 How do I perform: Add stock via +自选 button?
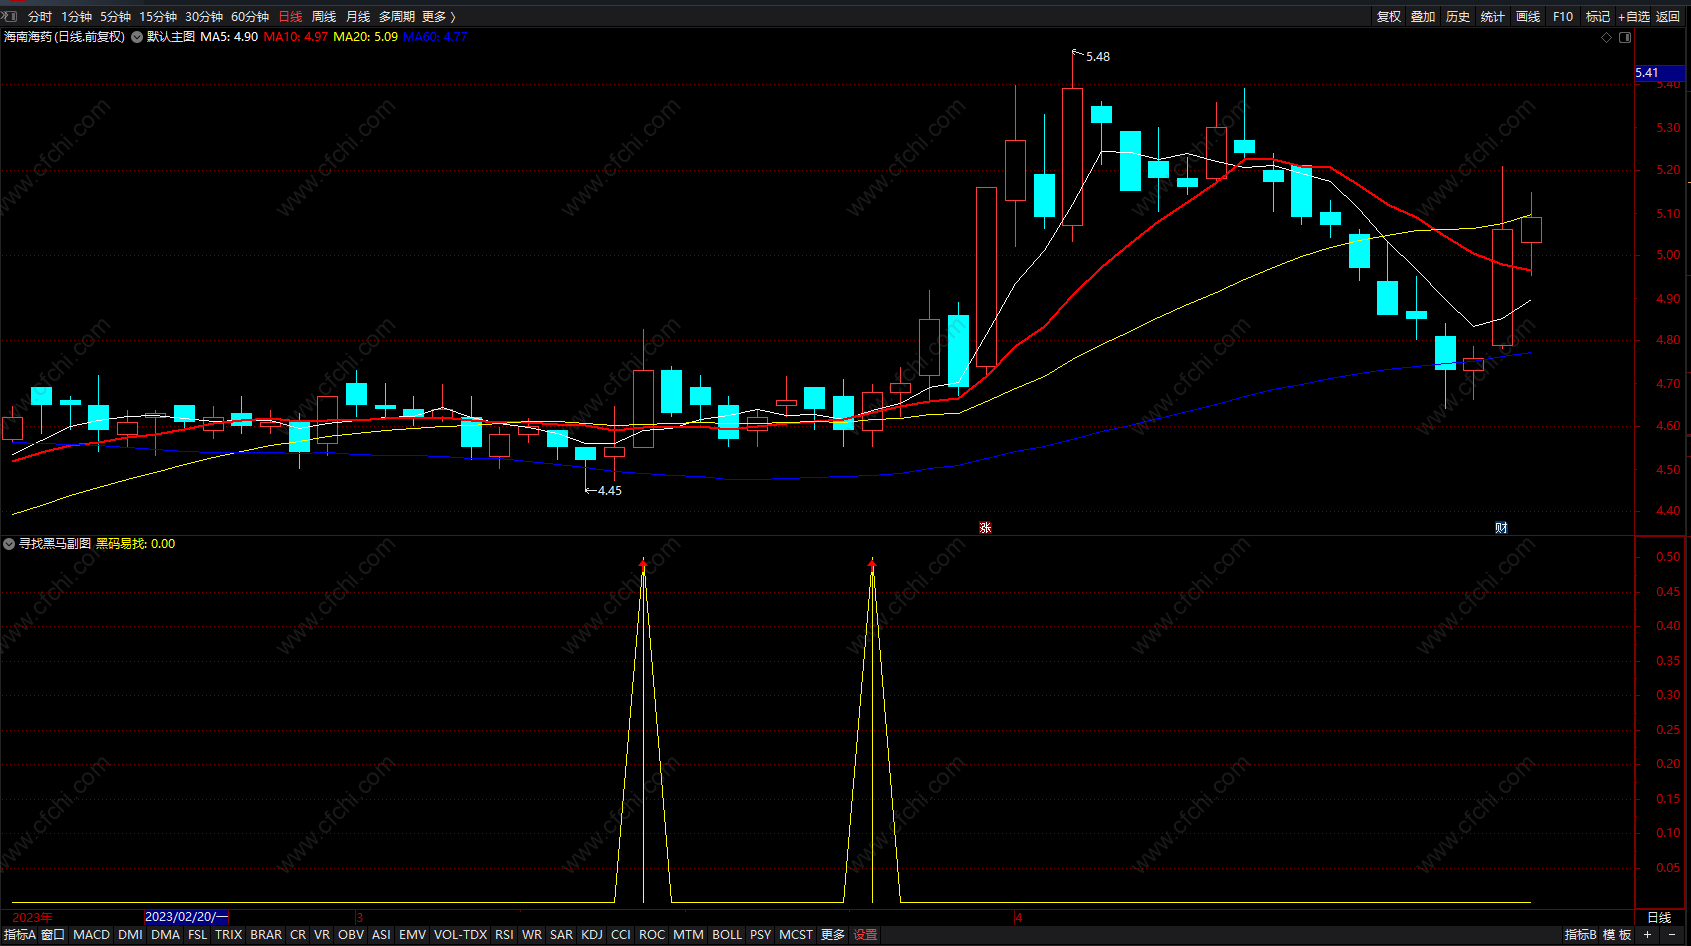coord(1634,16)
